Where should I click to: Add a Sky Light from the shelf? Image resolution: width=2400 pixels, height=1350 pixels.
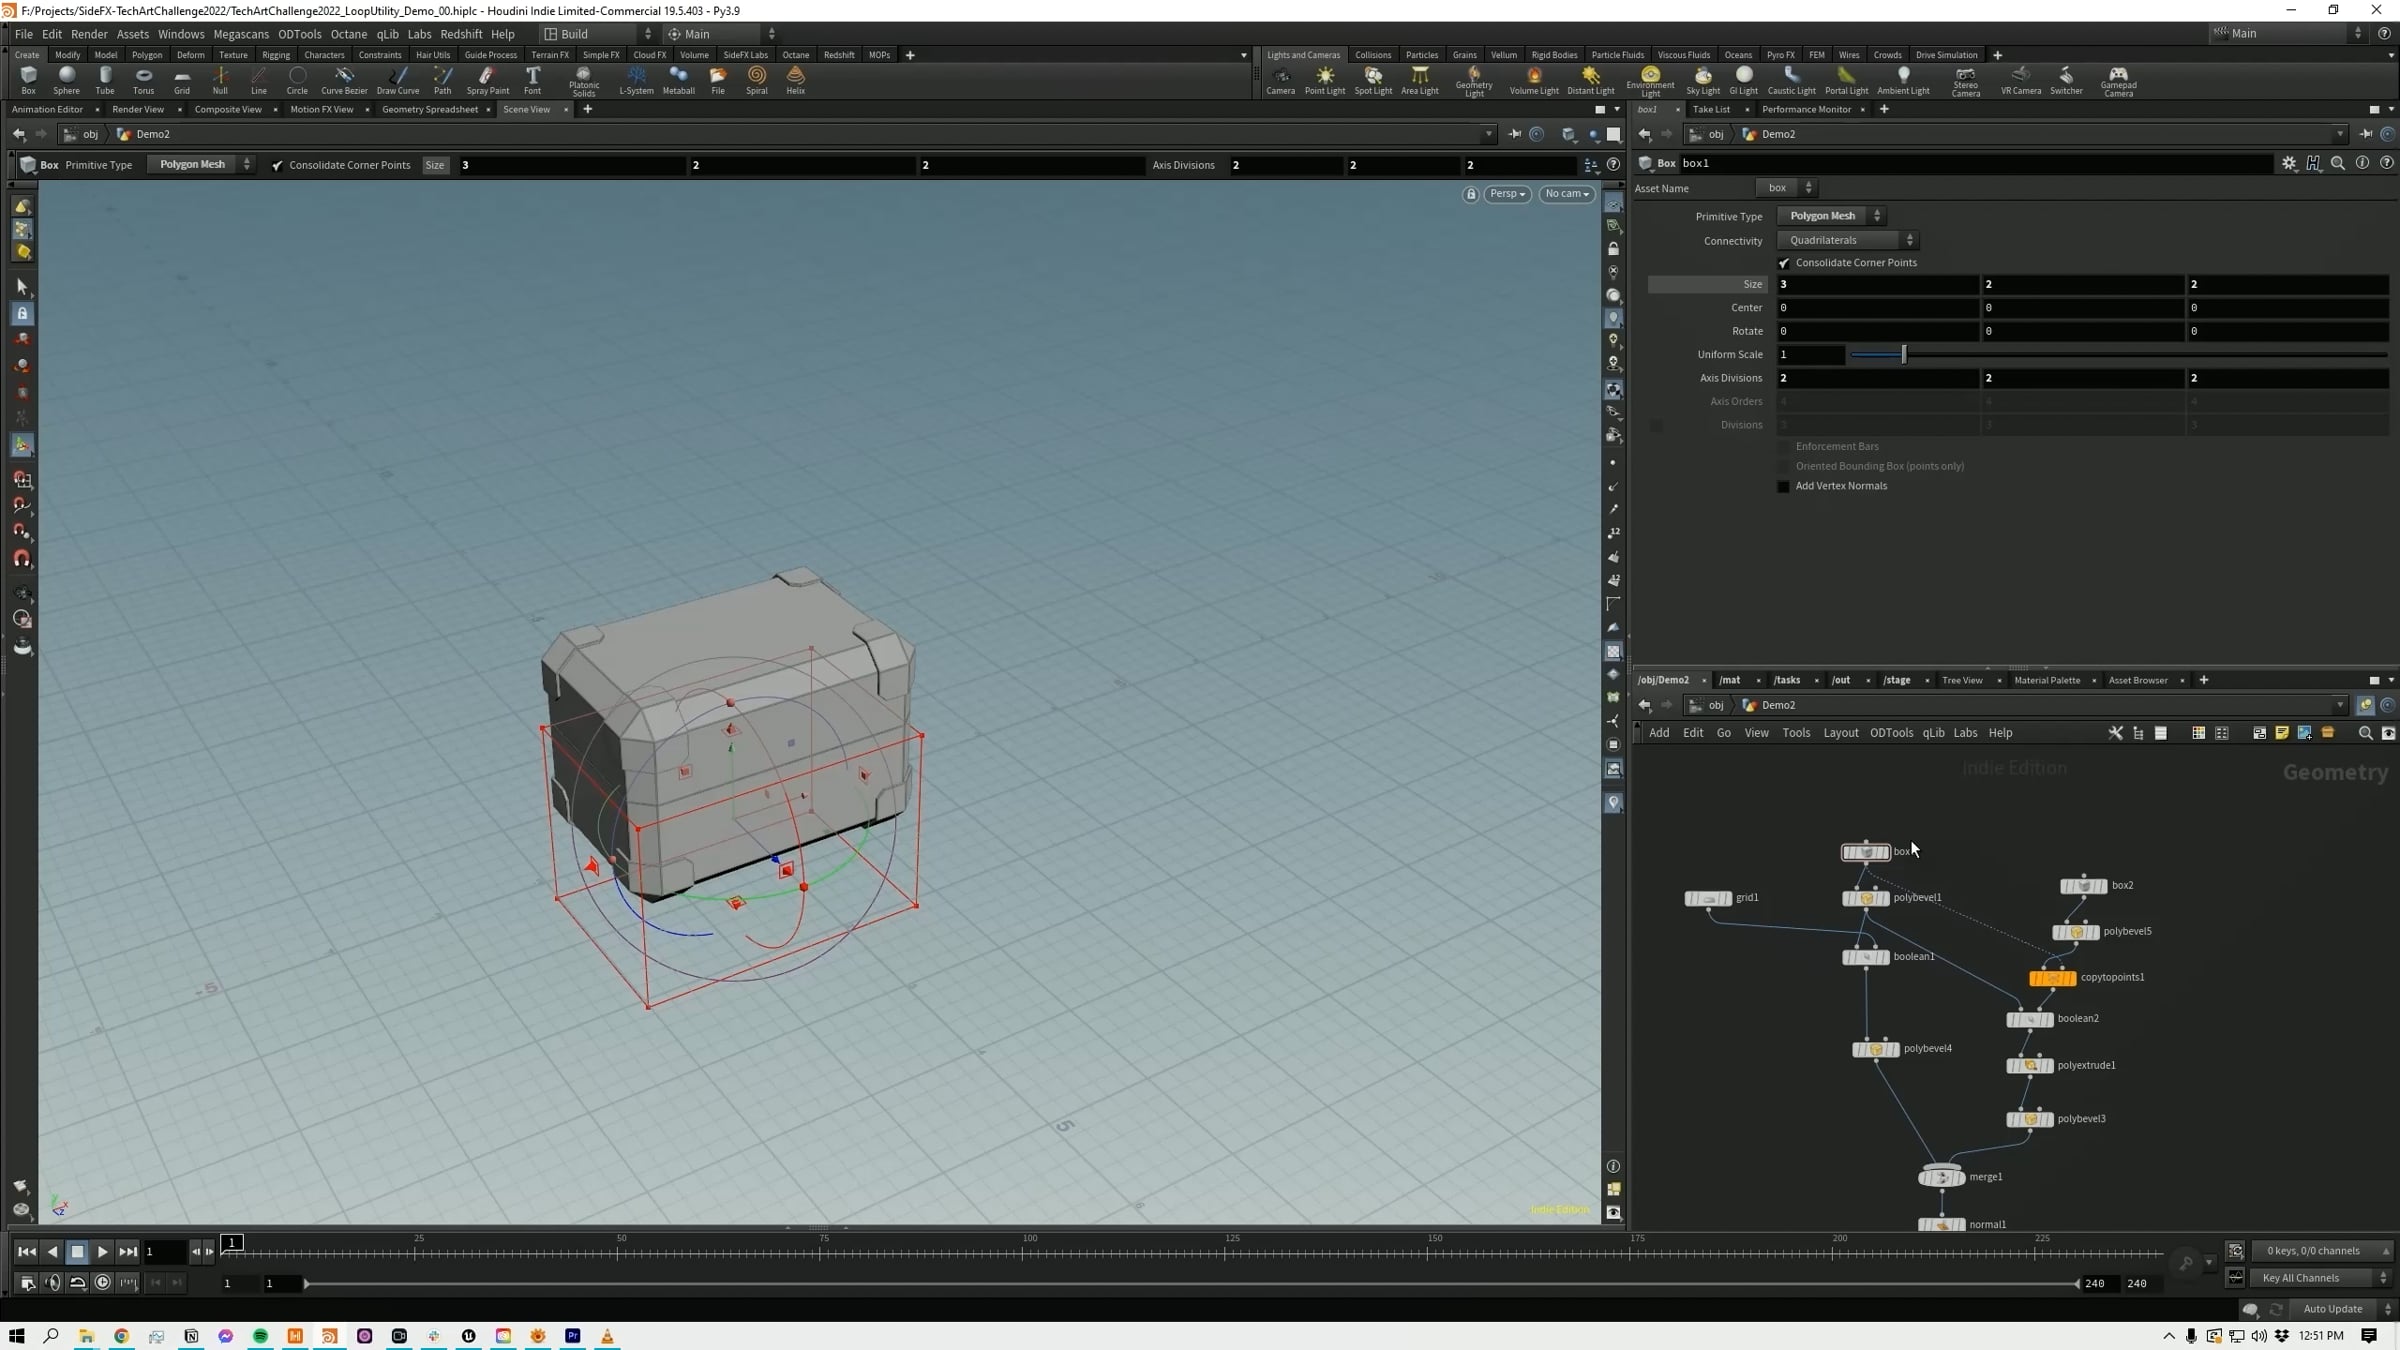pyautogui.click(x=1703, y=80)
